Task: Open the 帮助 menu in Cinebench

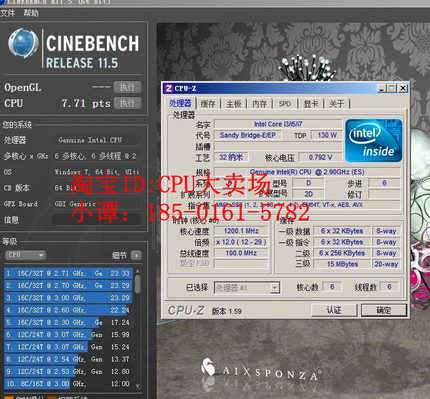Action: (31, 13)
